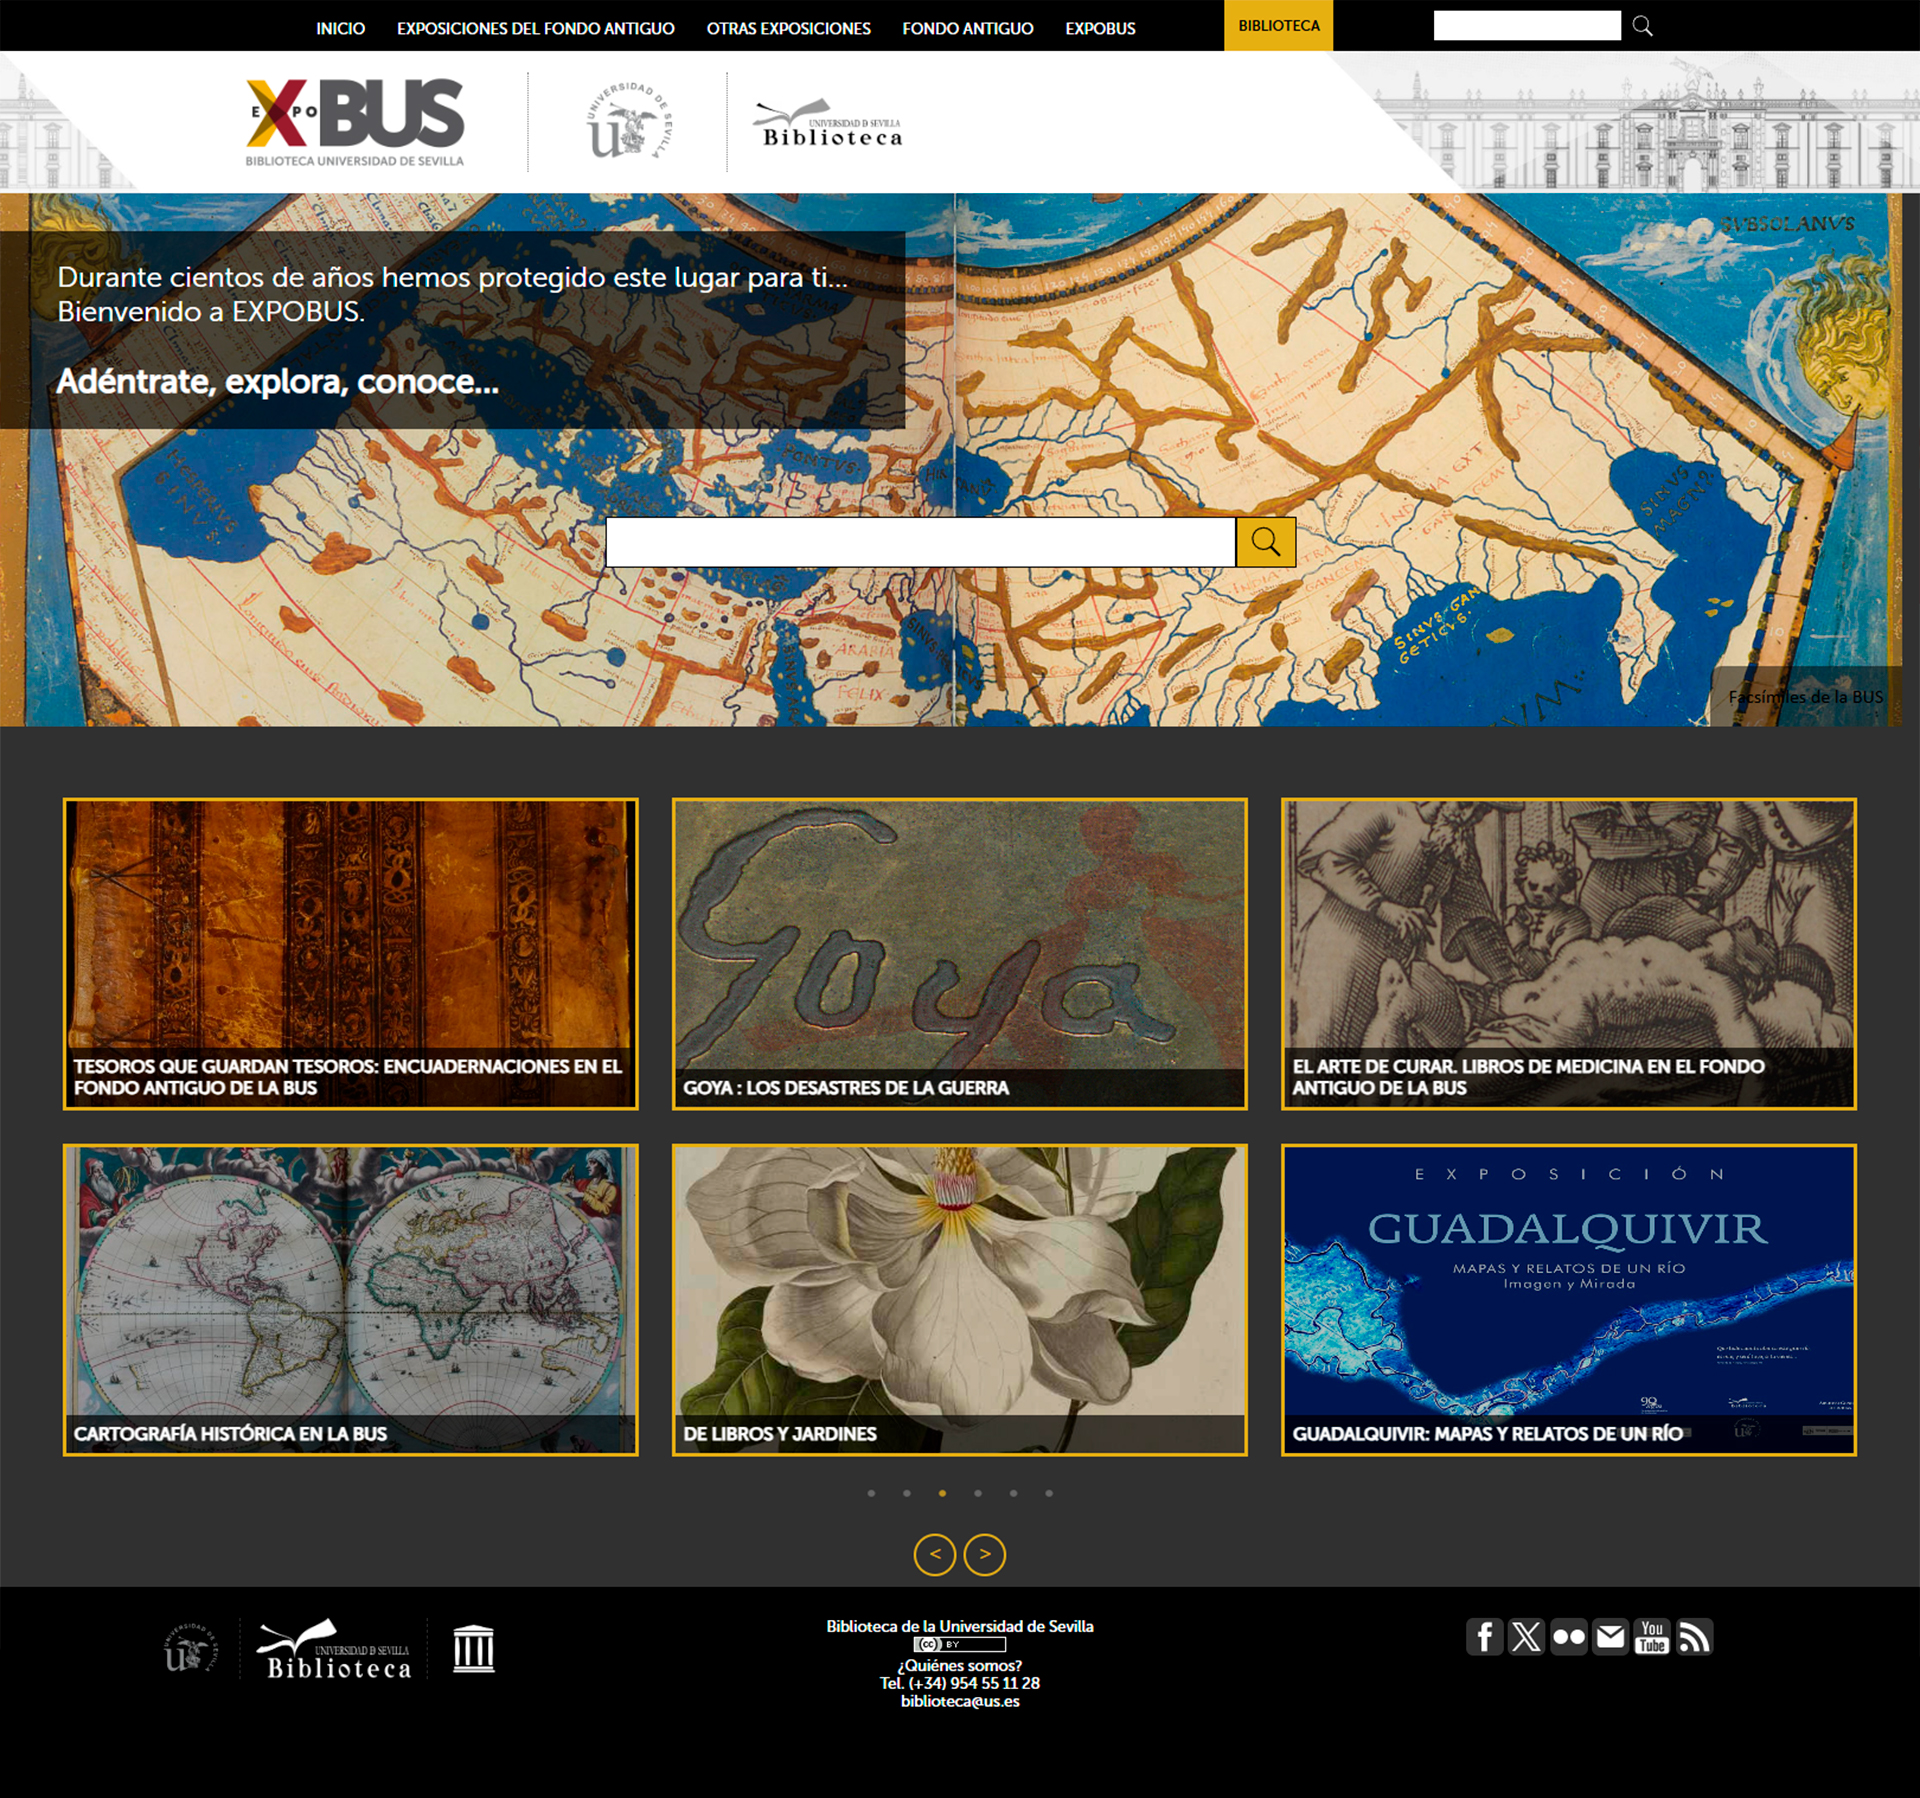Click the RSS feed icon in footer
1920x1798 pixels.
point(1694,1636)
